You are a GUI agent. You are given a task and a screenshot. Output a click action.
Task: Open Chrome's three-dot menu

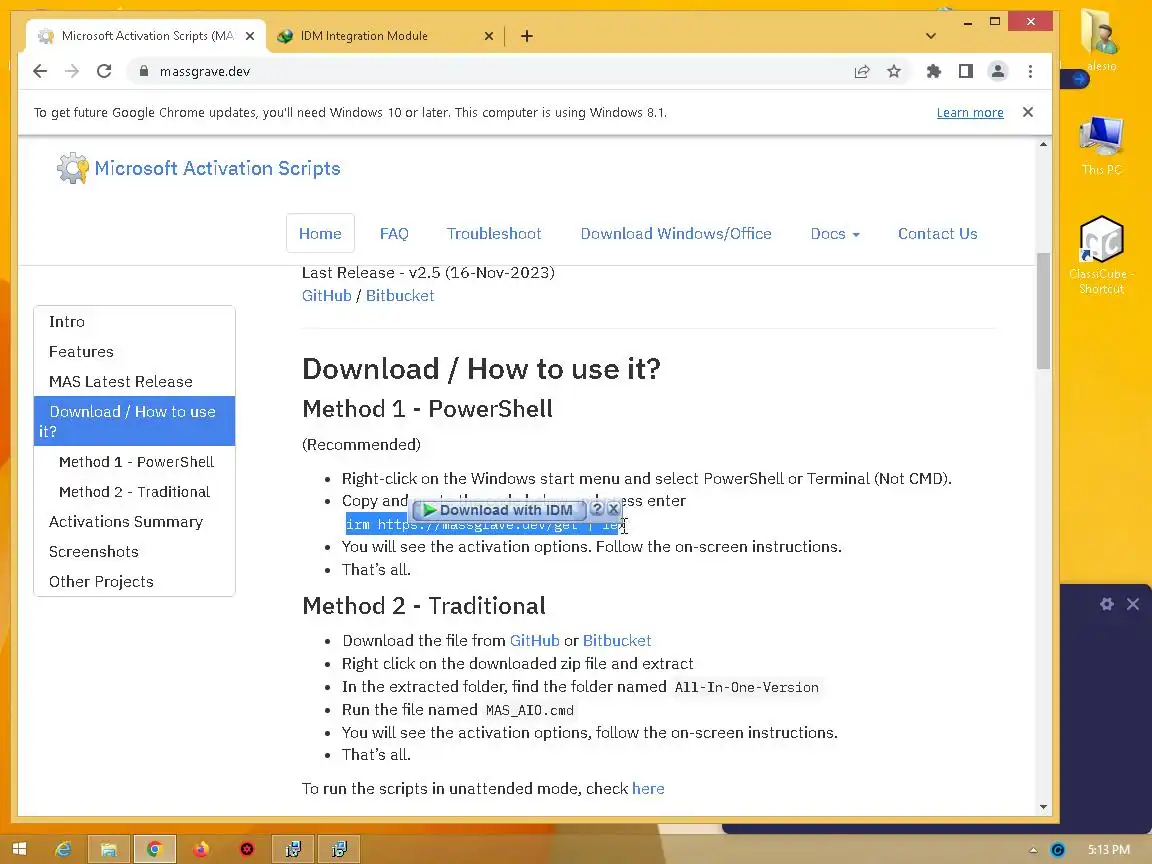pyautogui.click(x=1030, y=71)
